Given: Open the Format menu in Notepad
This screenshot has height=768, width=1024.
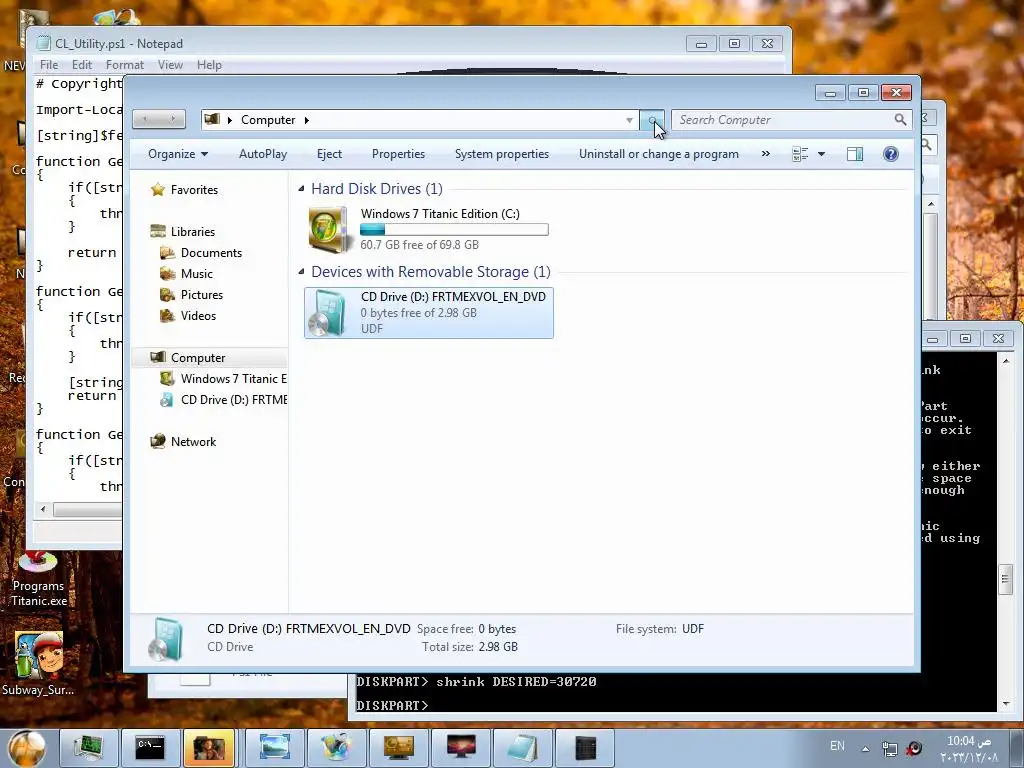Looking at the screenshot, I should pyautogui.click(x=125, y=65).
